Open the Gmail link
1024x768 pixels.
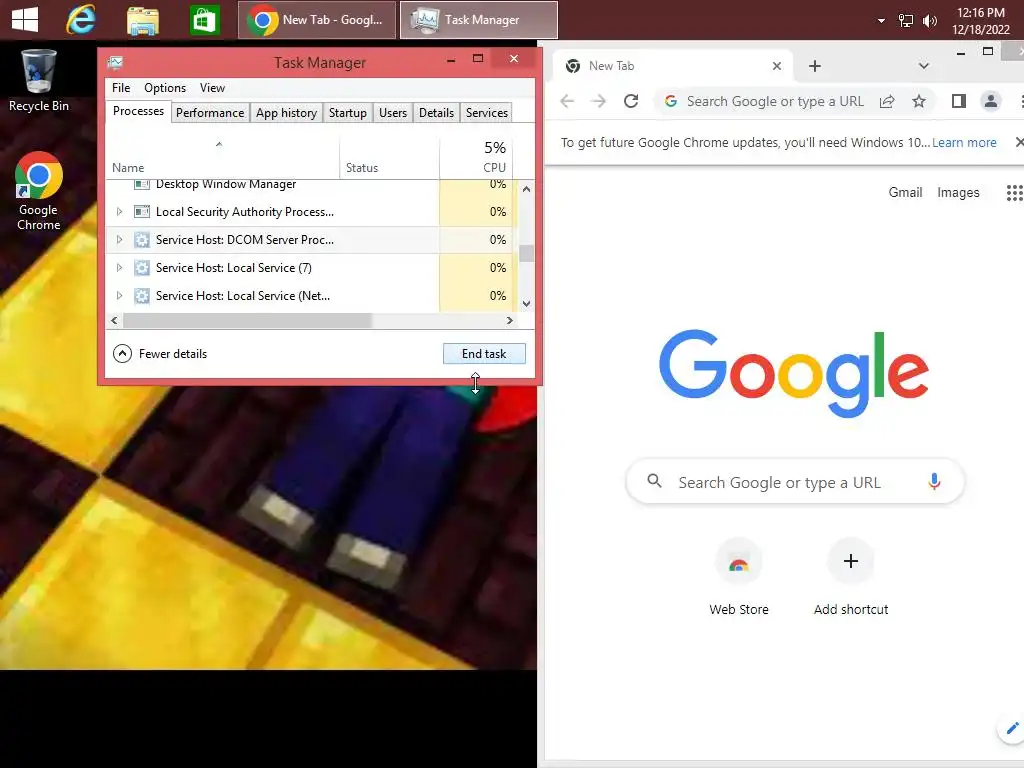click(x=905, y=193)
